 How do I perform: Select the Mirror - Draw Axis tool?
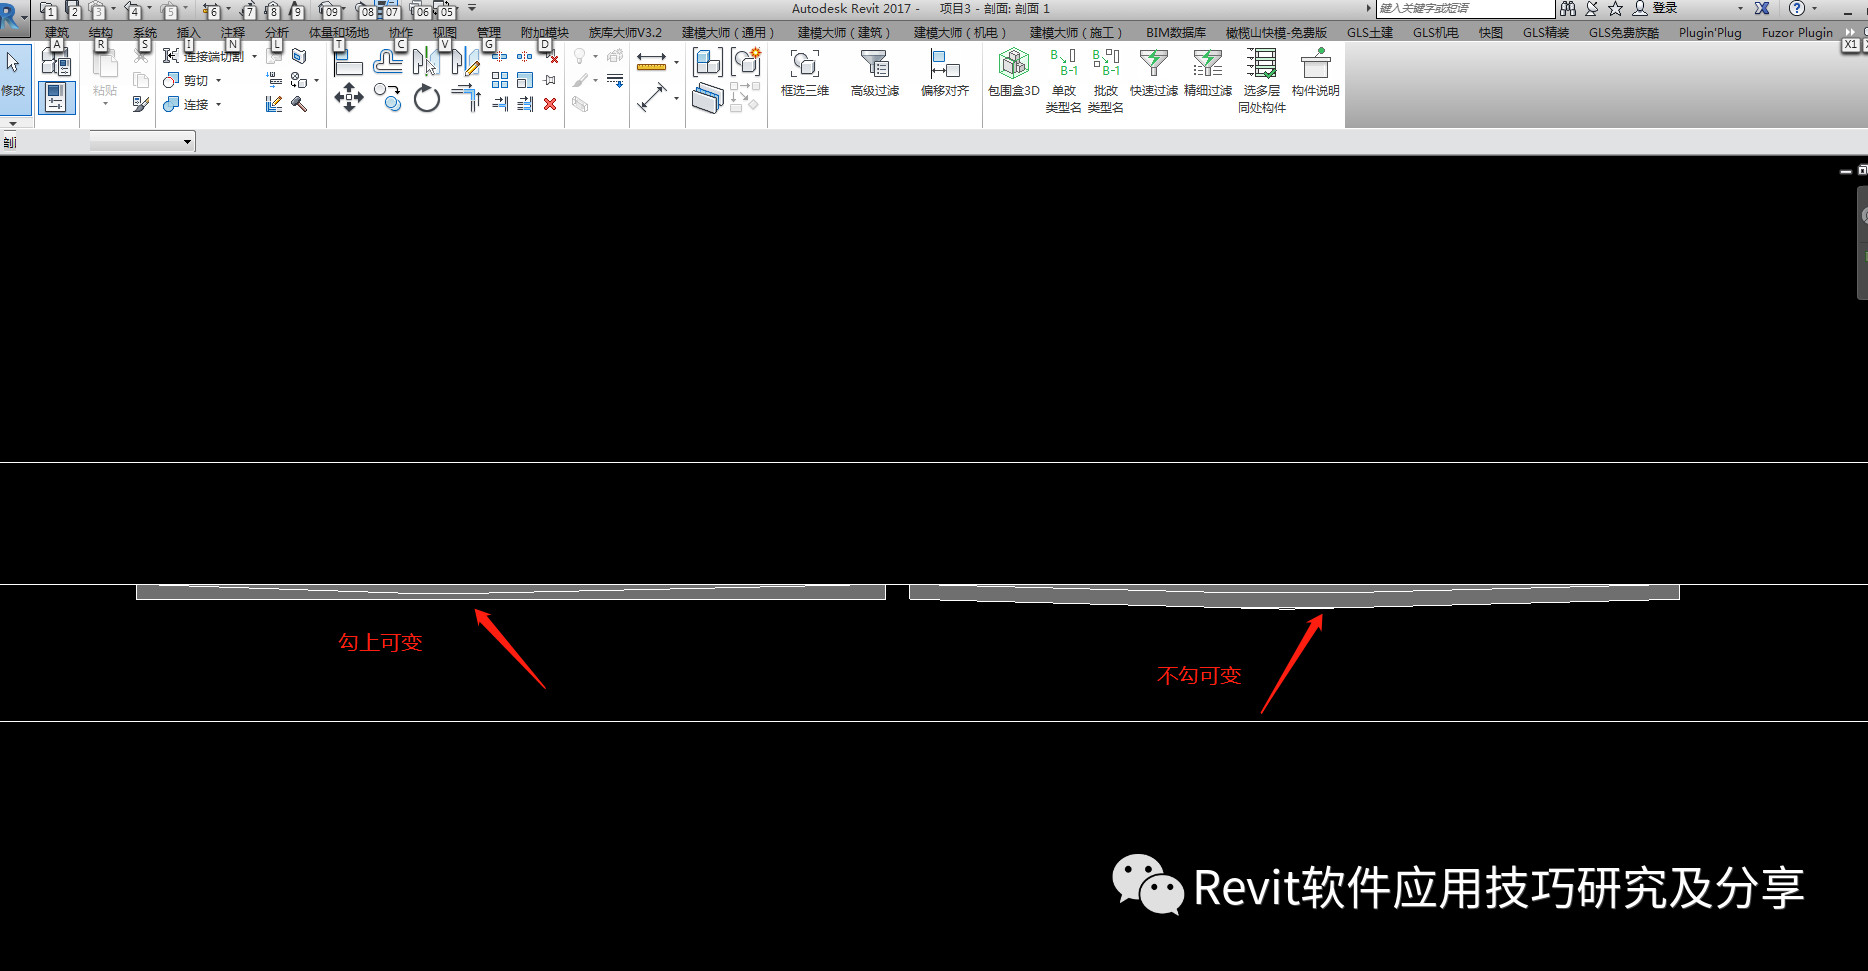tap(466, 63)
